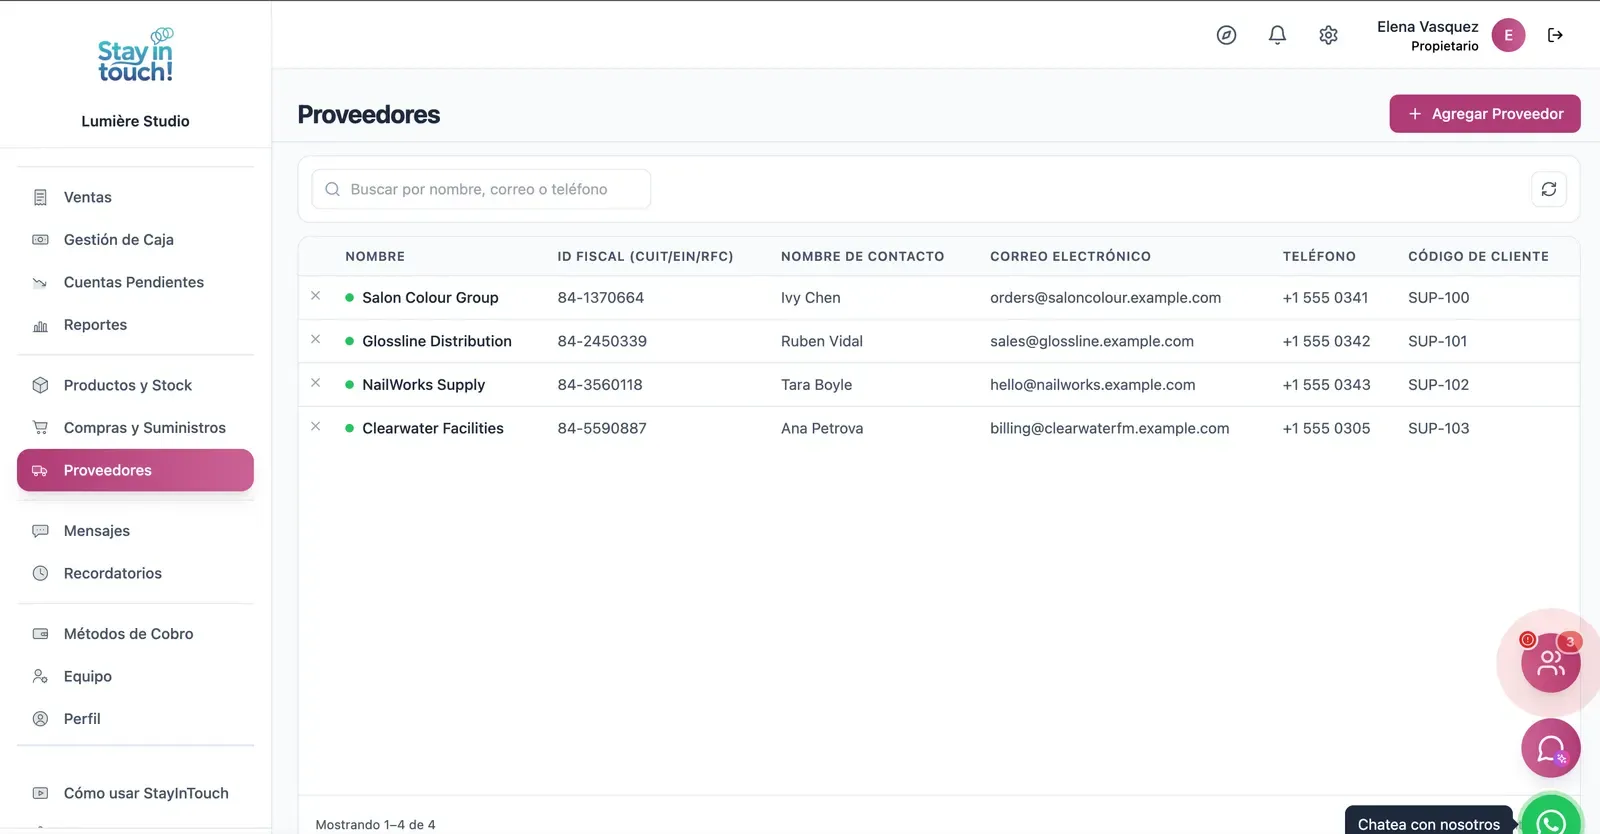The width and height of the screenshot is (1600, 834).
Task: Click fiscal ID 84-3560118
Action: 600,385
